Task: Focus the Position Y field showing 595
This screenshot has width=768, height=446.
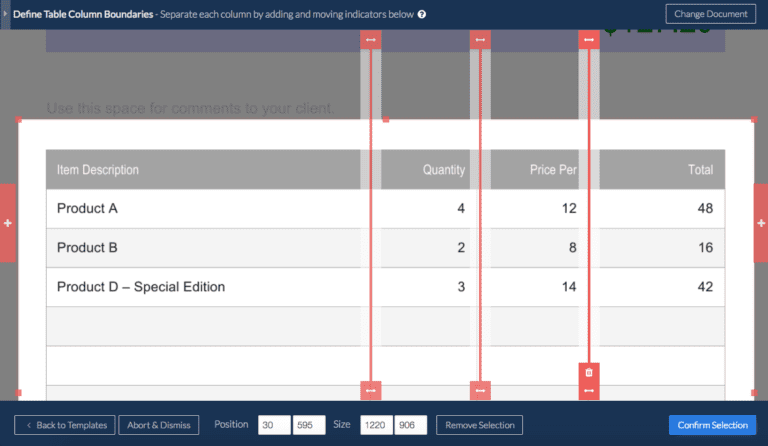Action: tap(309, 425)
